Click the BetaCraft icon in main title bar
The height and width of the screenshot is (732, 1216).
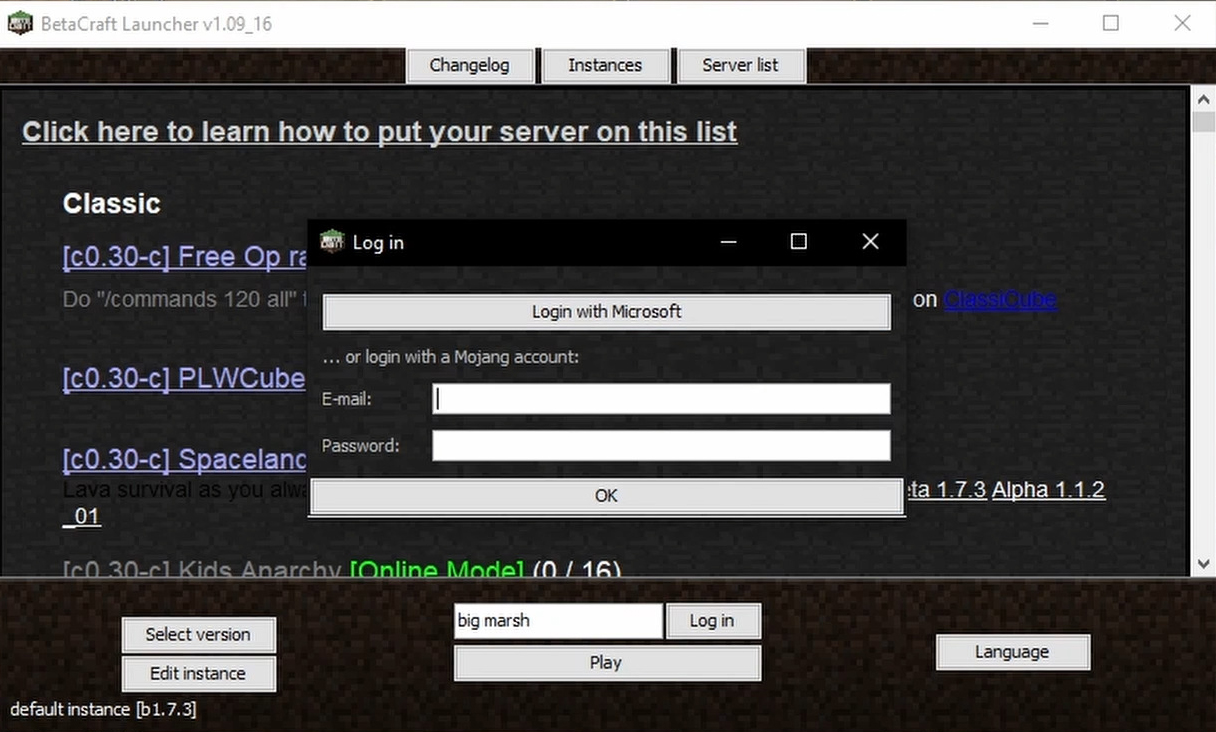click(x=20, y=23)
